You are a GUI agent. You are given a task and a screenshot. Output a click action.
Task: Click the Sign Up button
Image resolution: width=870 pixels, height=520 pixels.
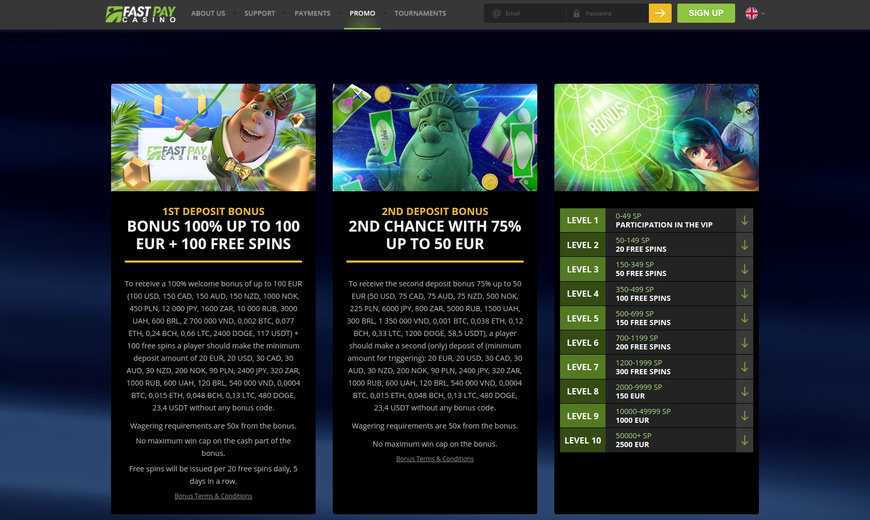706,13
